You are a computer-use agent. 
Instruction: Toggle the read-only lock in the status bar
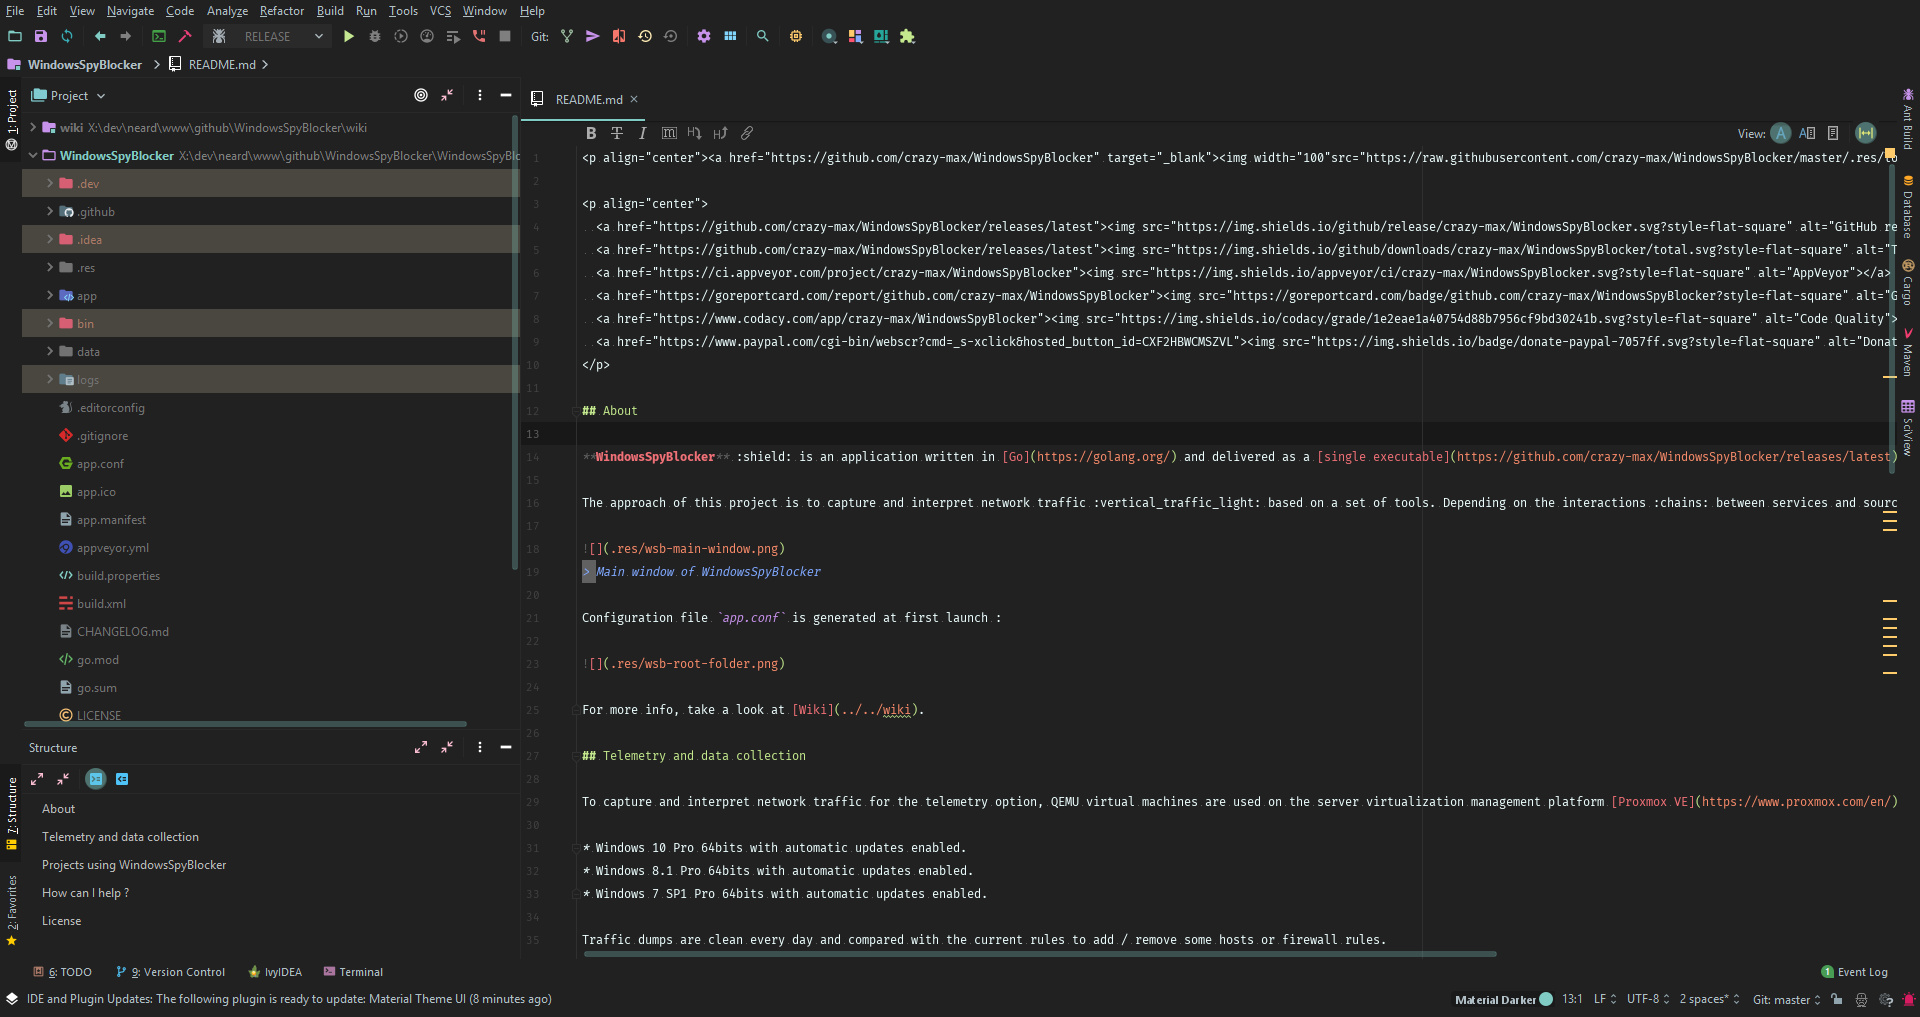click(x=1836, y=999)
